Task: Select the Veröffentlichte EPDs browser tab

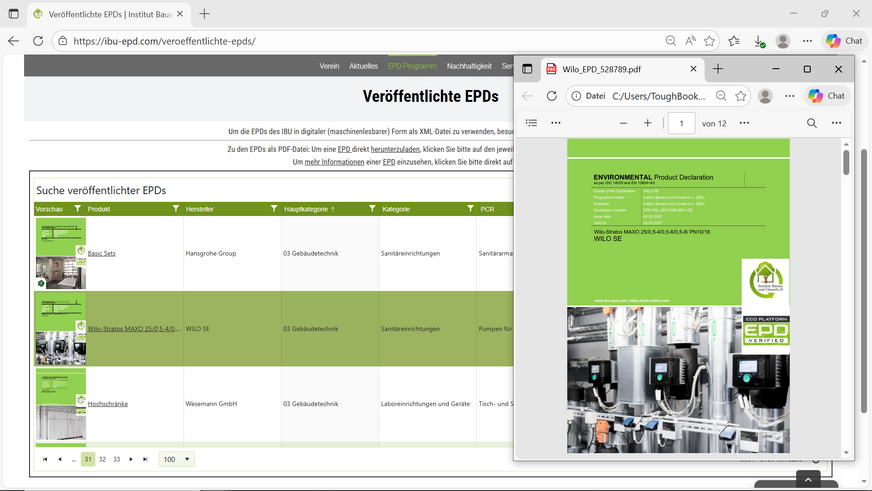Action: pyautogui.click(x=108, y=14)
